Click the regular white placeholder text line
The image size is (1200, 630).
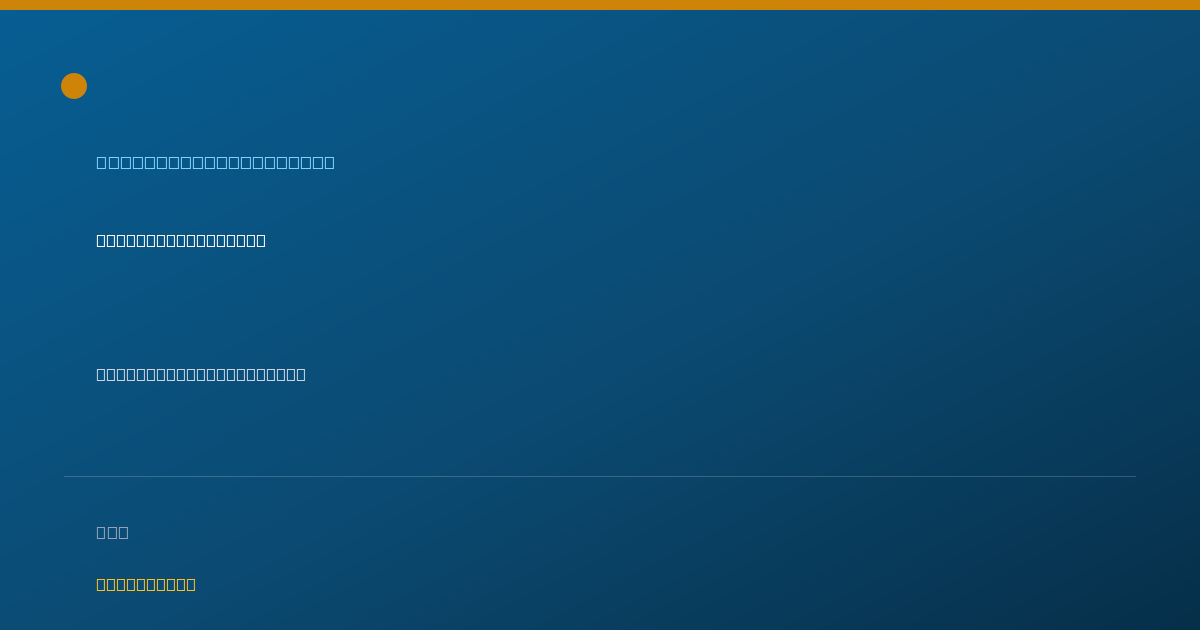tap(201, 374)
